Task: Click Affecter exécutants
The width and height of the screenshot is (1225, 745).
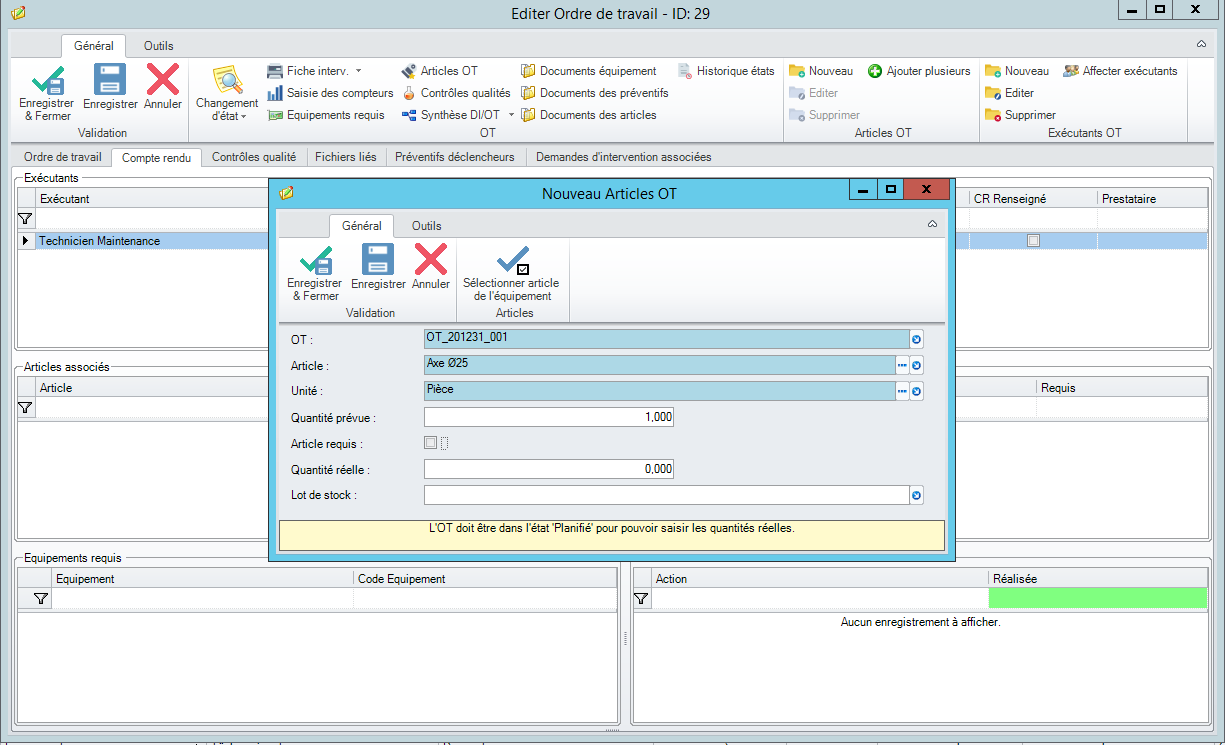Action: coord(1120,71)
